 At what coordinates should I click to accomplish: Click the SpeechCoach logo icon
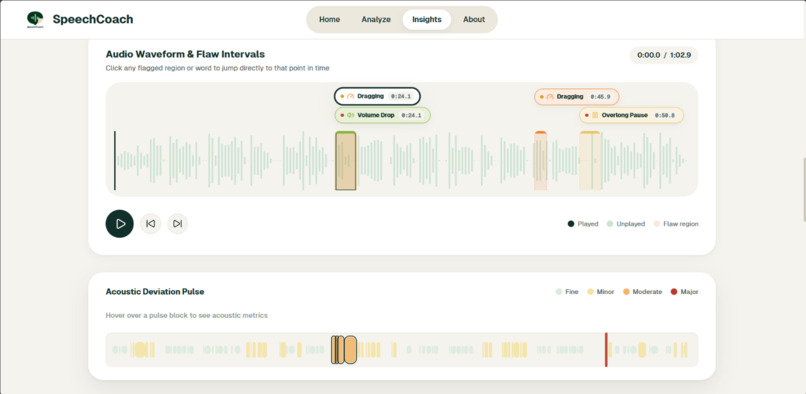tap(35, 19)
